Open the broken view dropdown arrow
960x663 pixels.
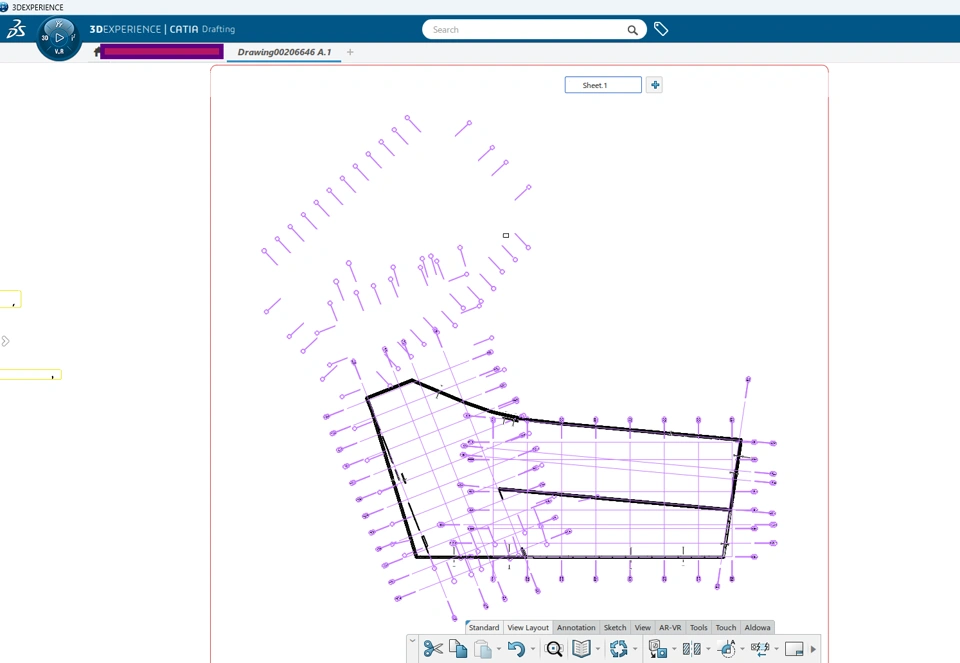click(776, 649)
